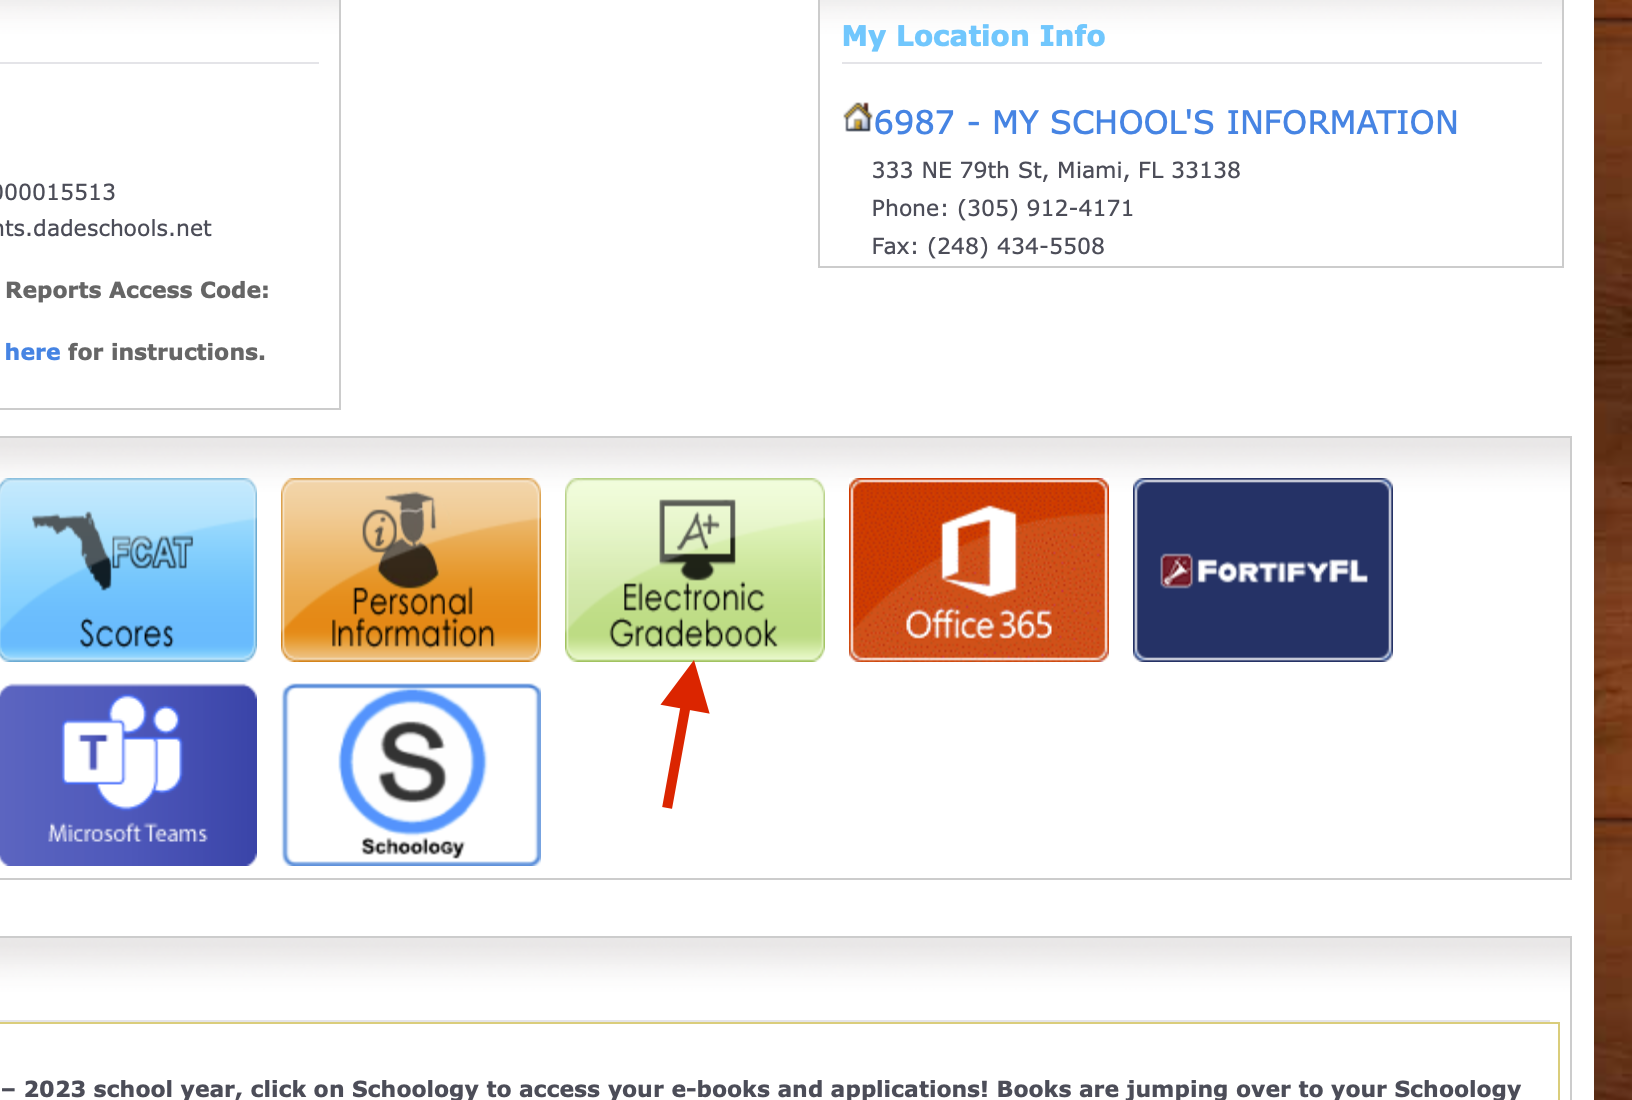Select the dadeschools.net email text
The height and width of the screenshot is (1100, 1632).
point(105,228)
